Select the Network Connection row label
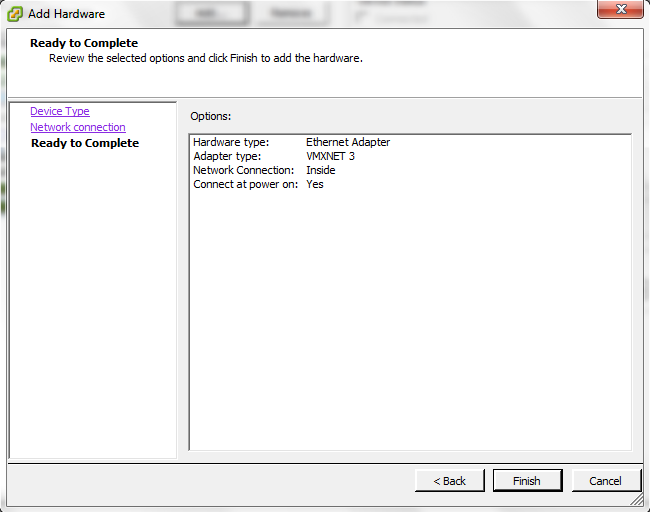 (243, 170)
